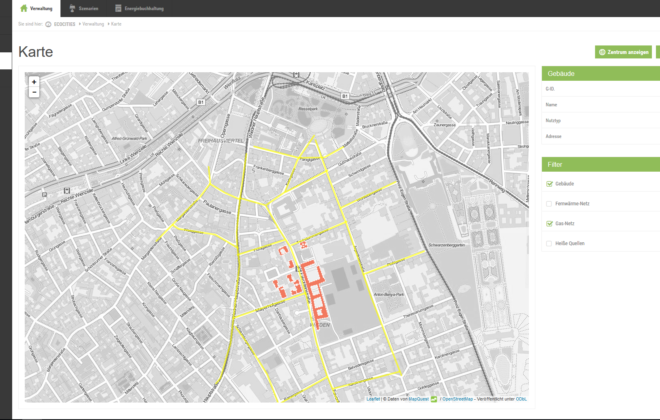Click the Adresse row in Gebäude panel

(x=601, y=136)
